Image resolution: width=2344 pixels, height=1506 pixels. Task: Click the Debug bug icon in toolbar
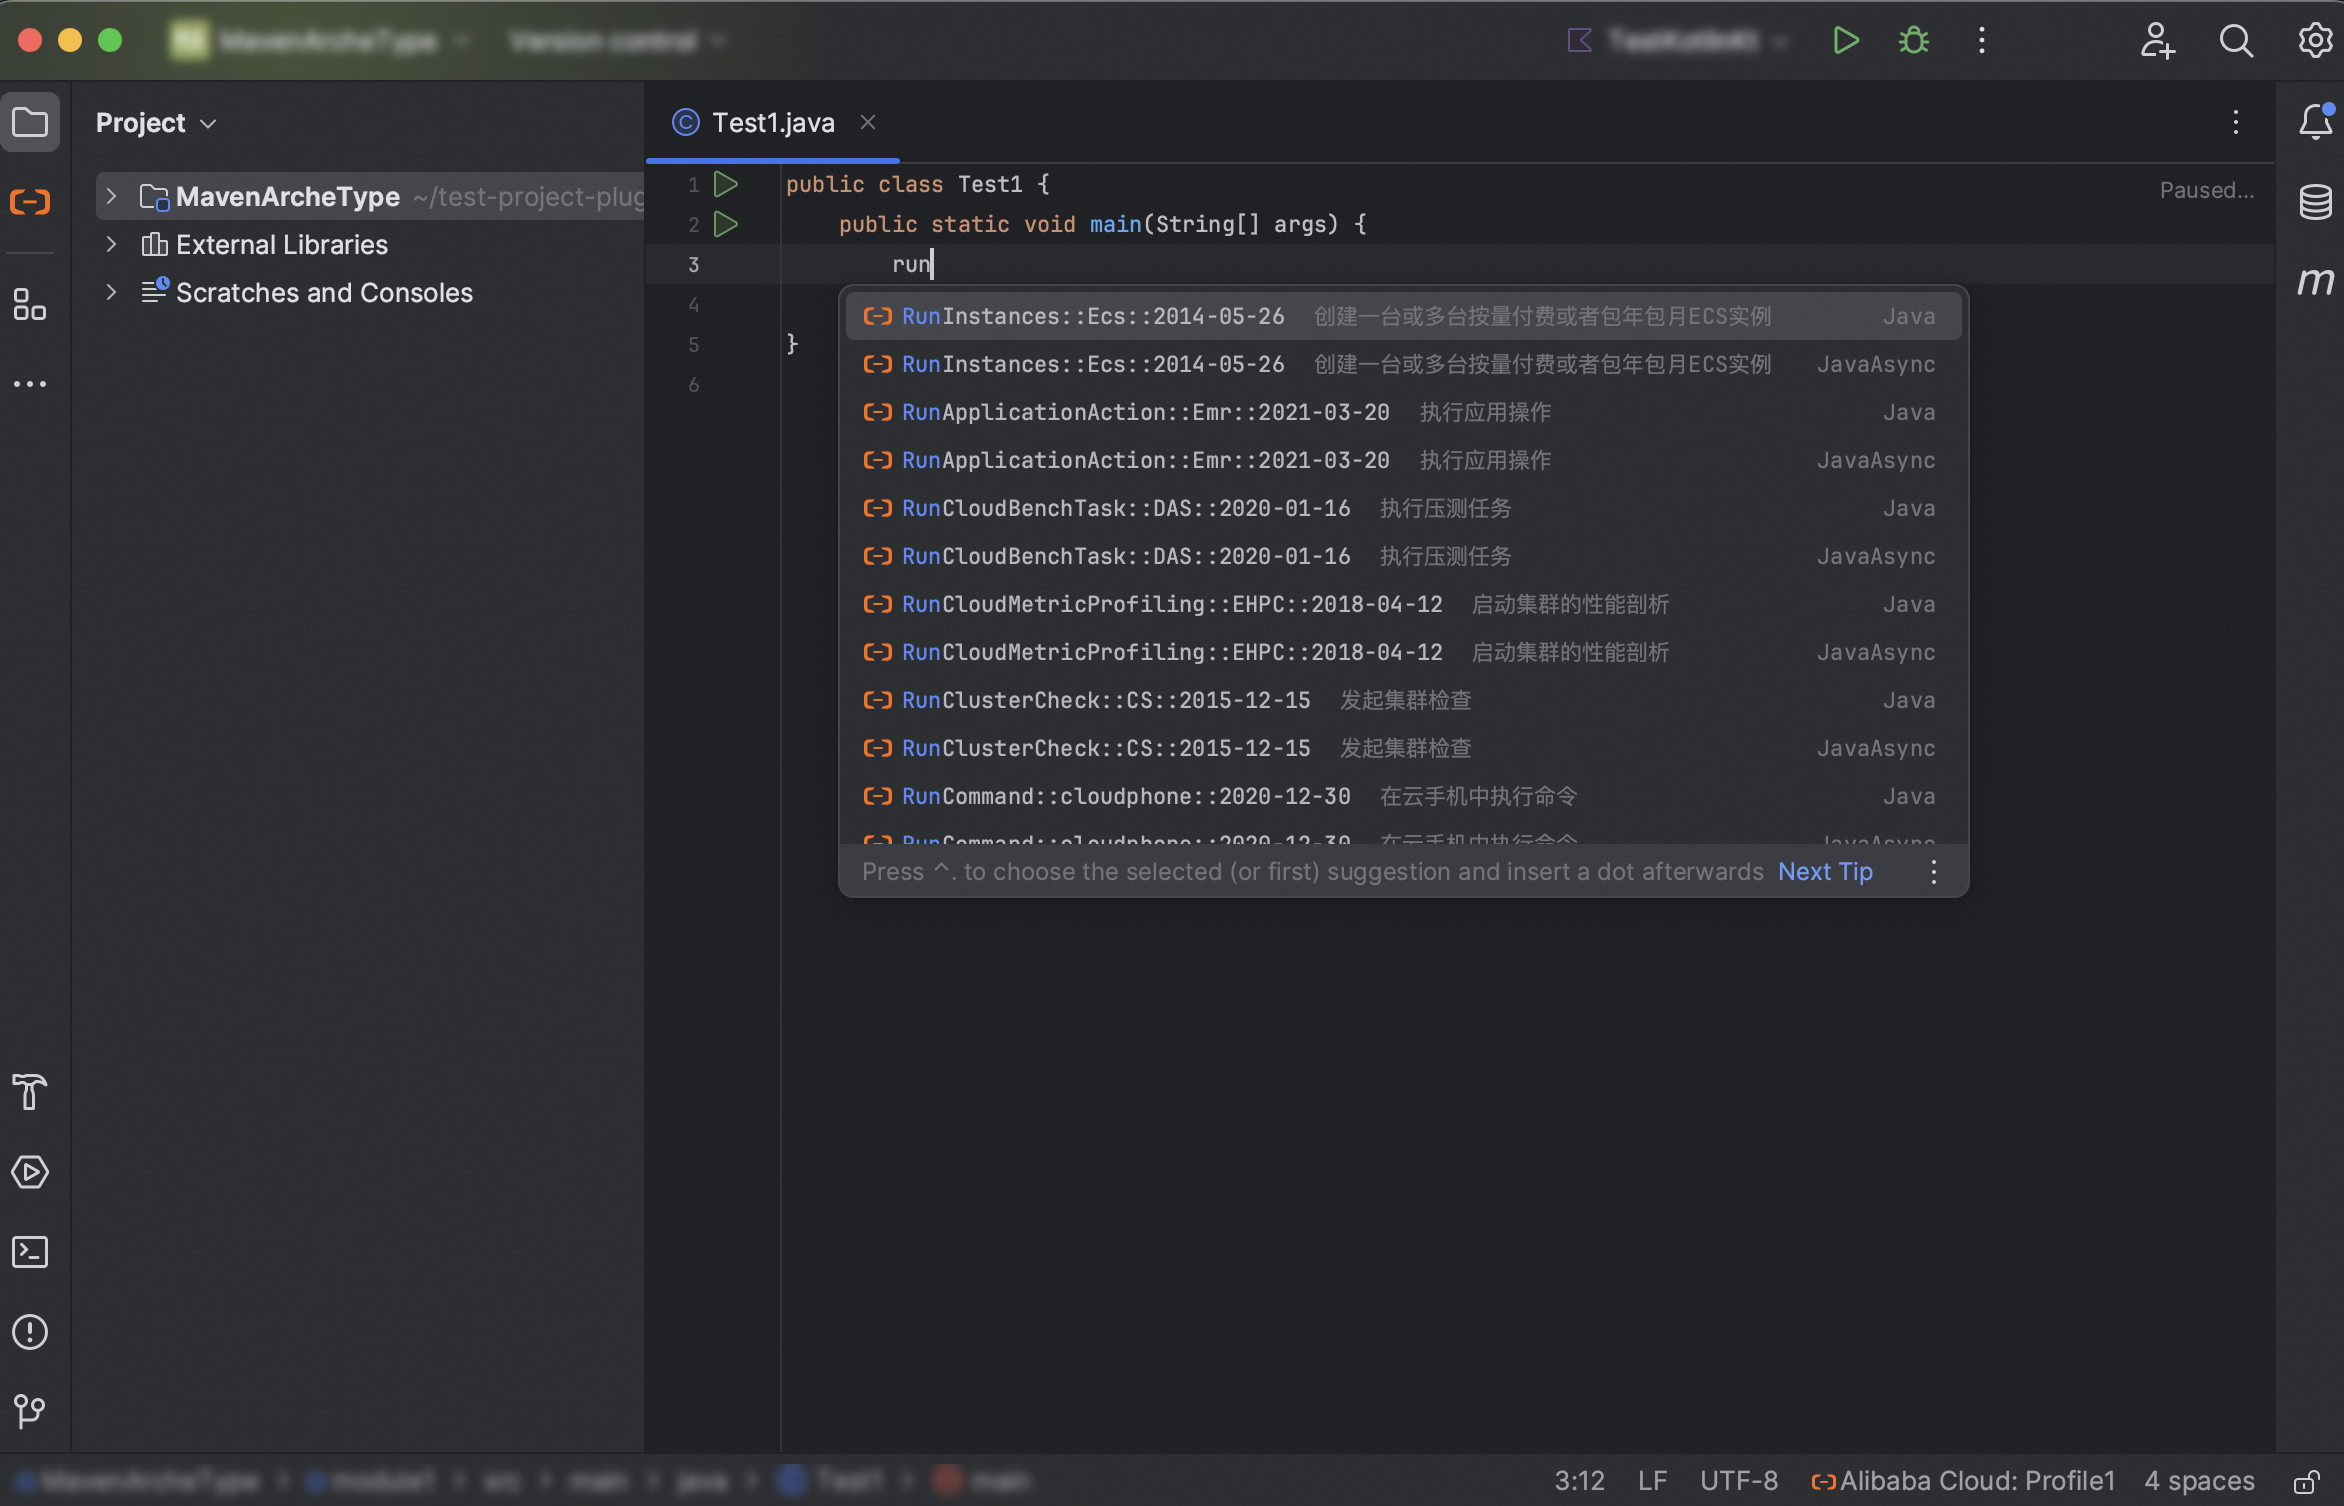tap(1913, 41)
